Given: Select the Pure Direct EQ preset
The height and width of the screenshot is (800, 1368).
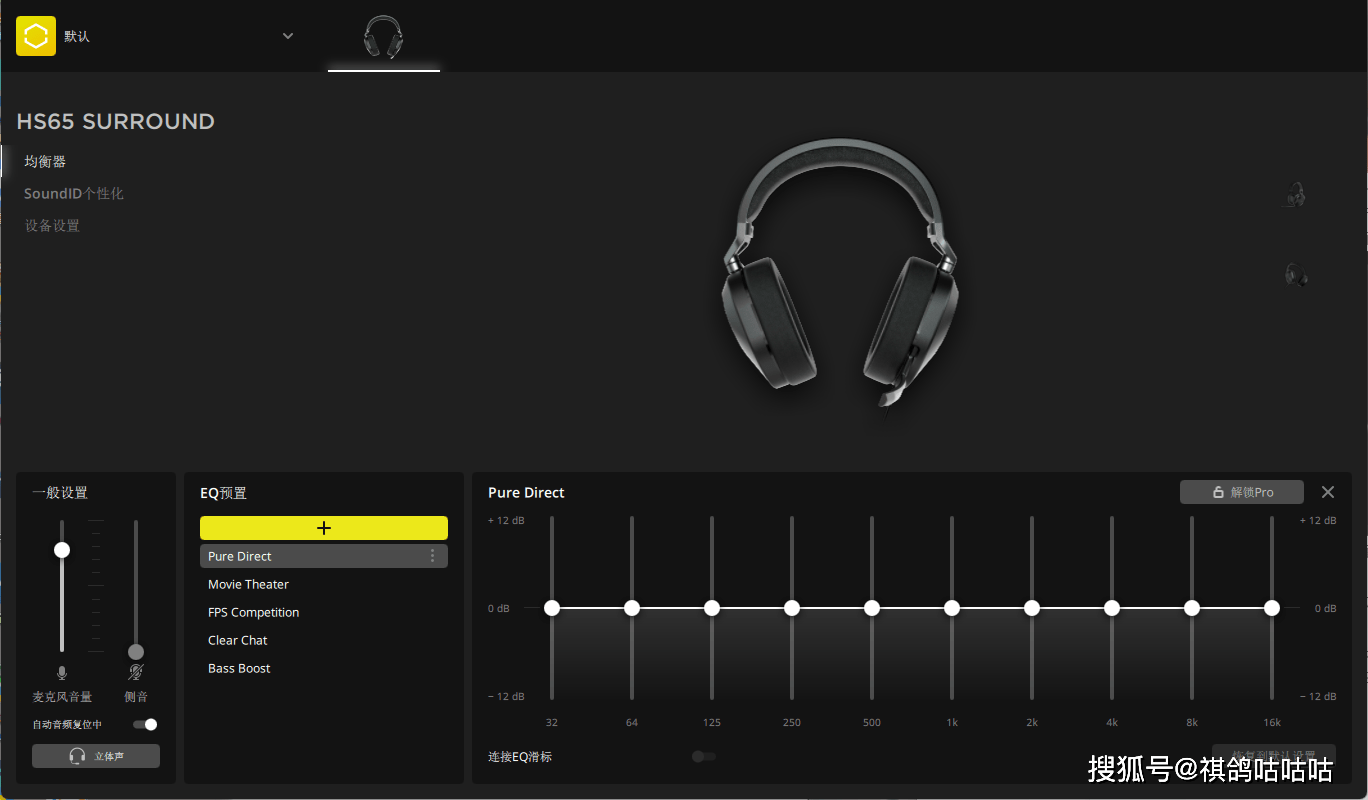Looking at the screenshot, I should (324, 556).
